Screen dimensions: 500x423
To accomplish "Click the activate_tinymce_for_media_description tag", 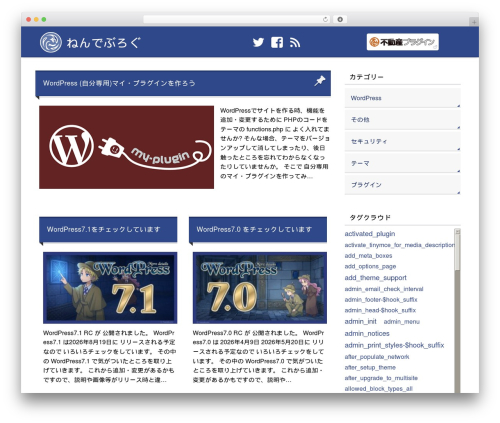I will pyautogui.click(x=399, y=245).
